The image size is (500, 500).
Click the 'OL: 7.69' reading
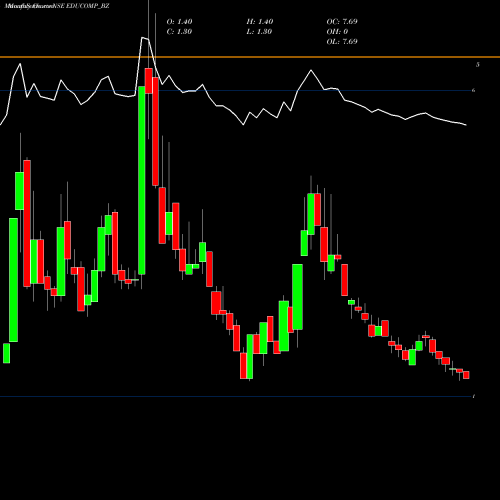[342, 42]
